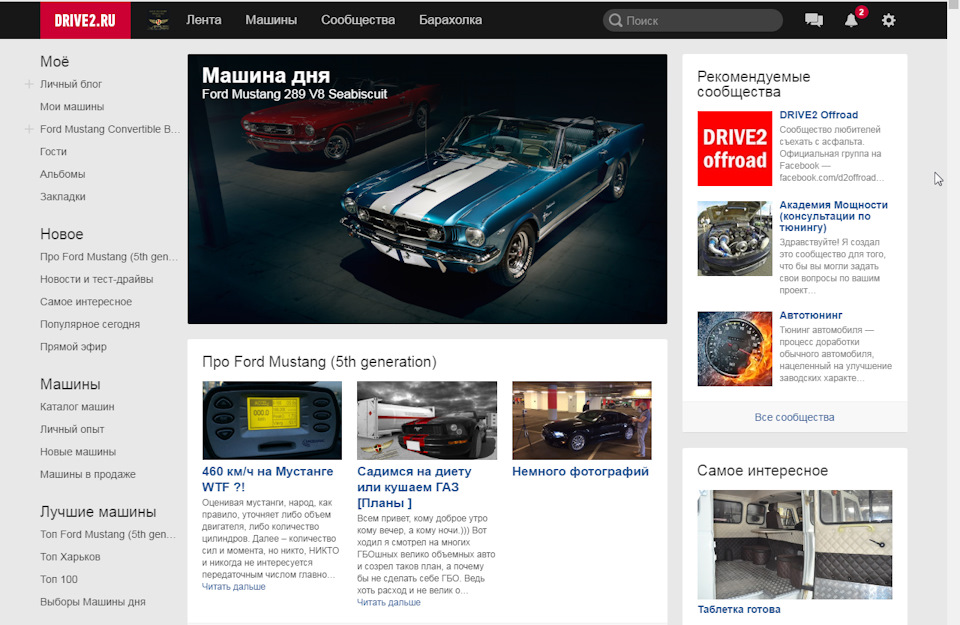Open Каталог машин
Viewport: 960px width, 625px height.
(x=77, y=406)
